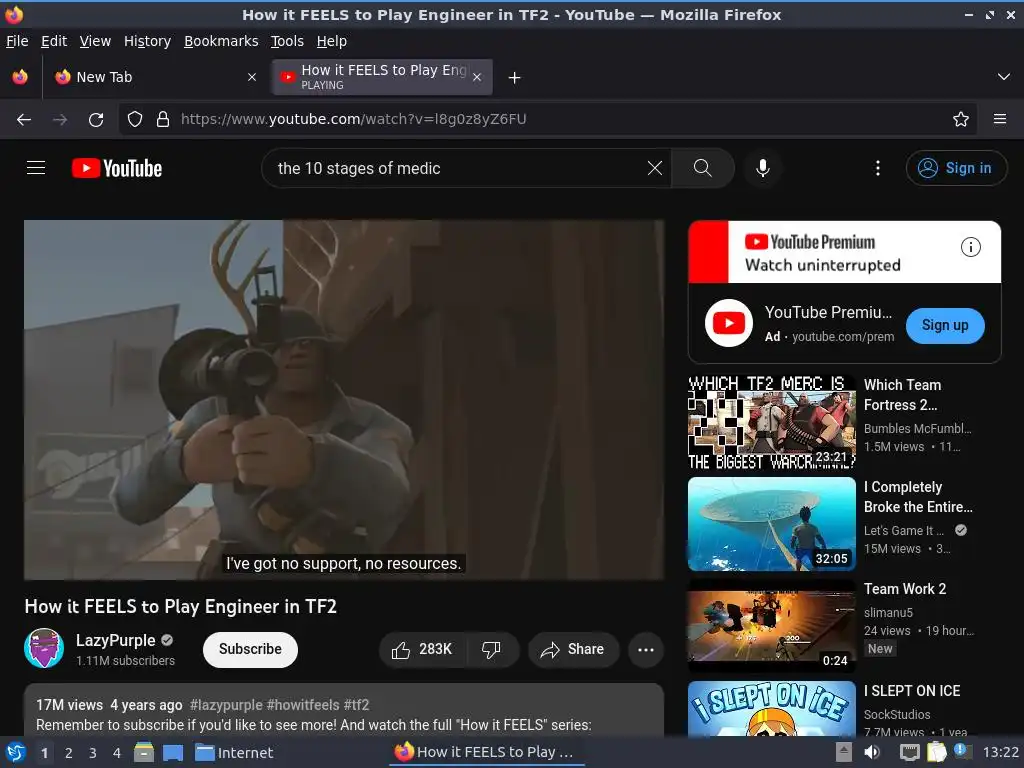Screen dimensions: 1024x768
Task: Open 'I Completely Broke the Entire...' thumbnail
Action: (x=772, y=524)
